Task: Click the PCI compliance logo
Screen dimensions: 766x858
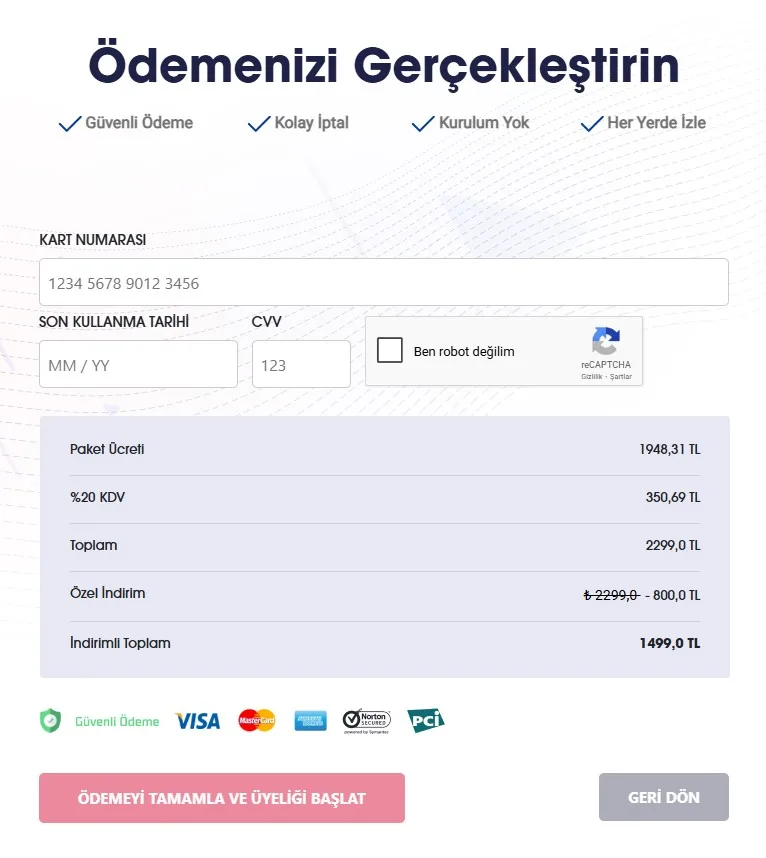Action: [425, 721]
